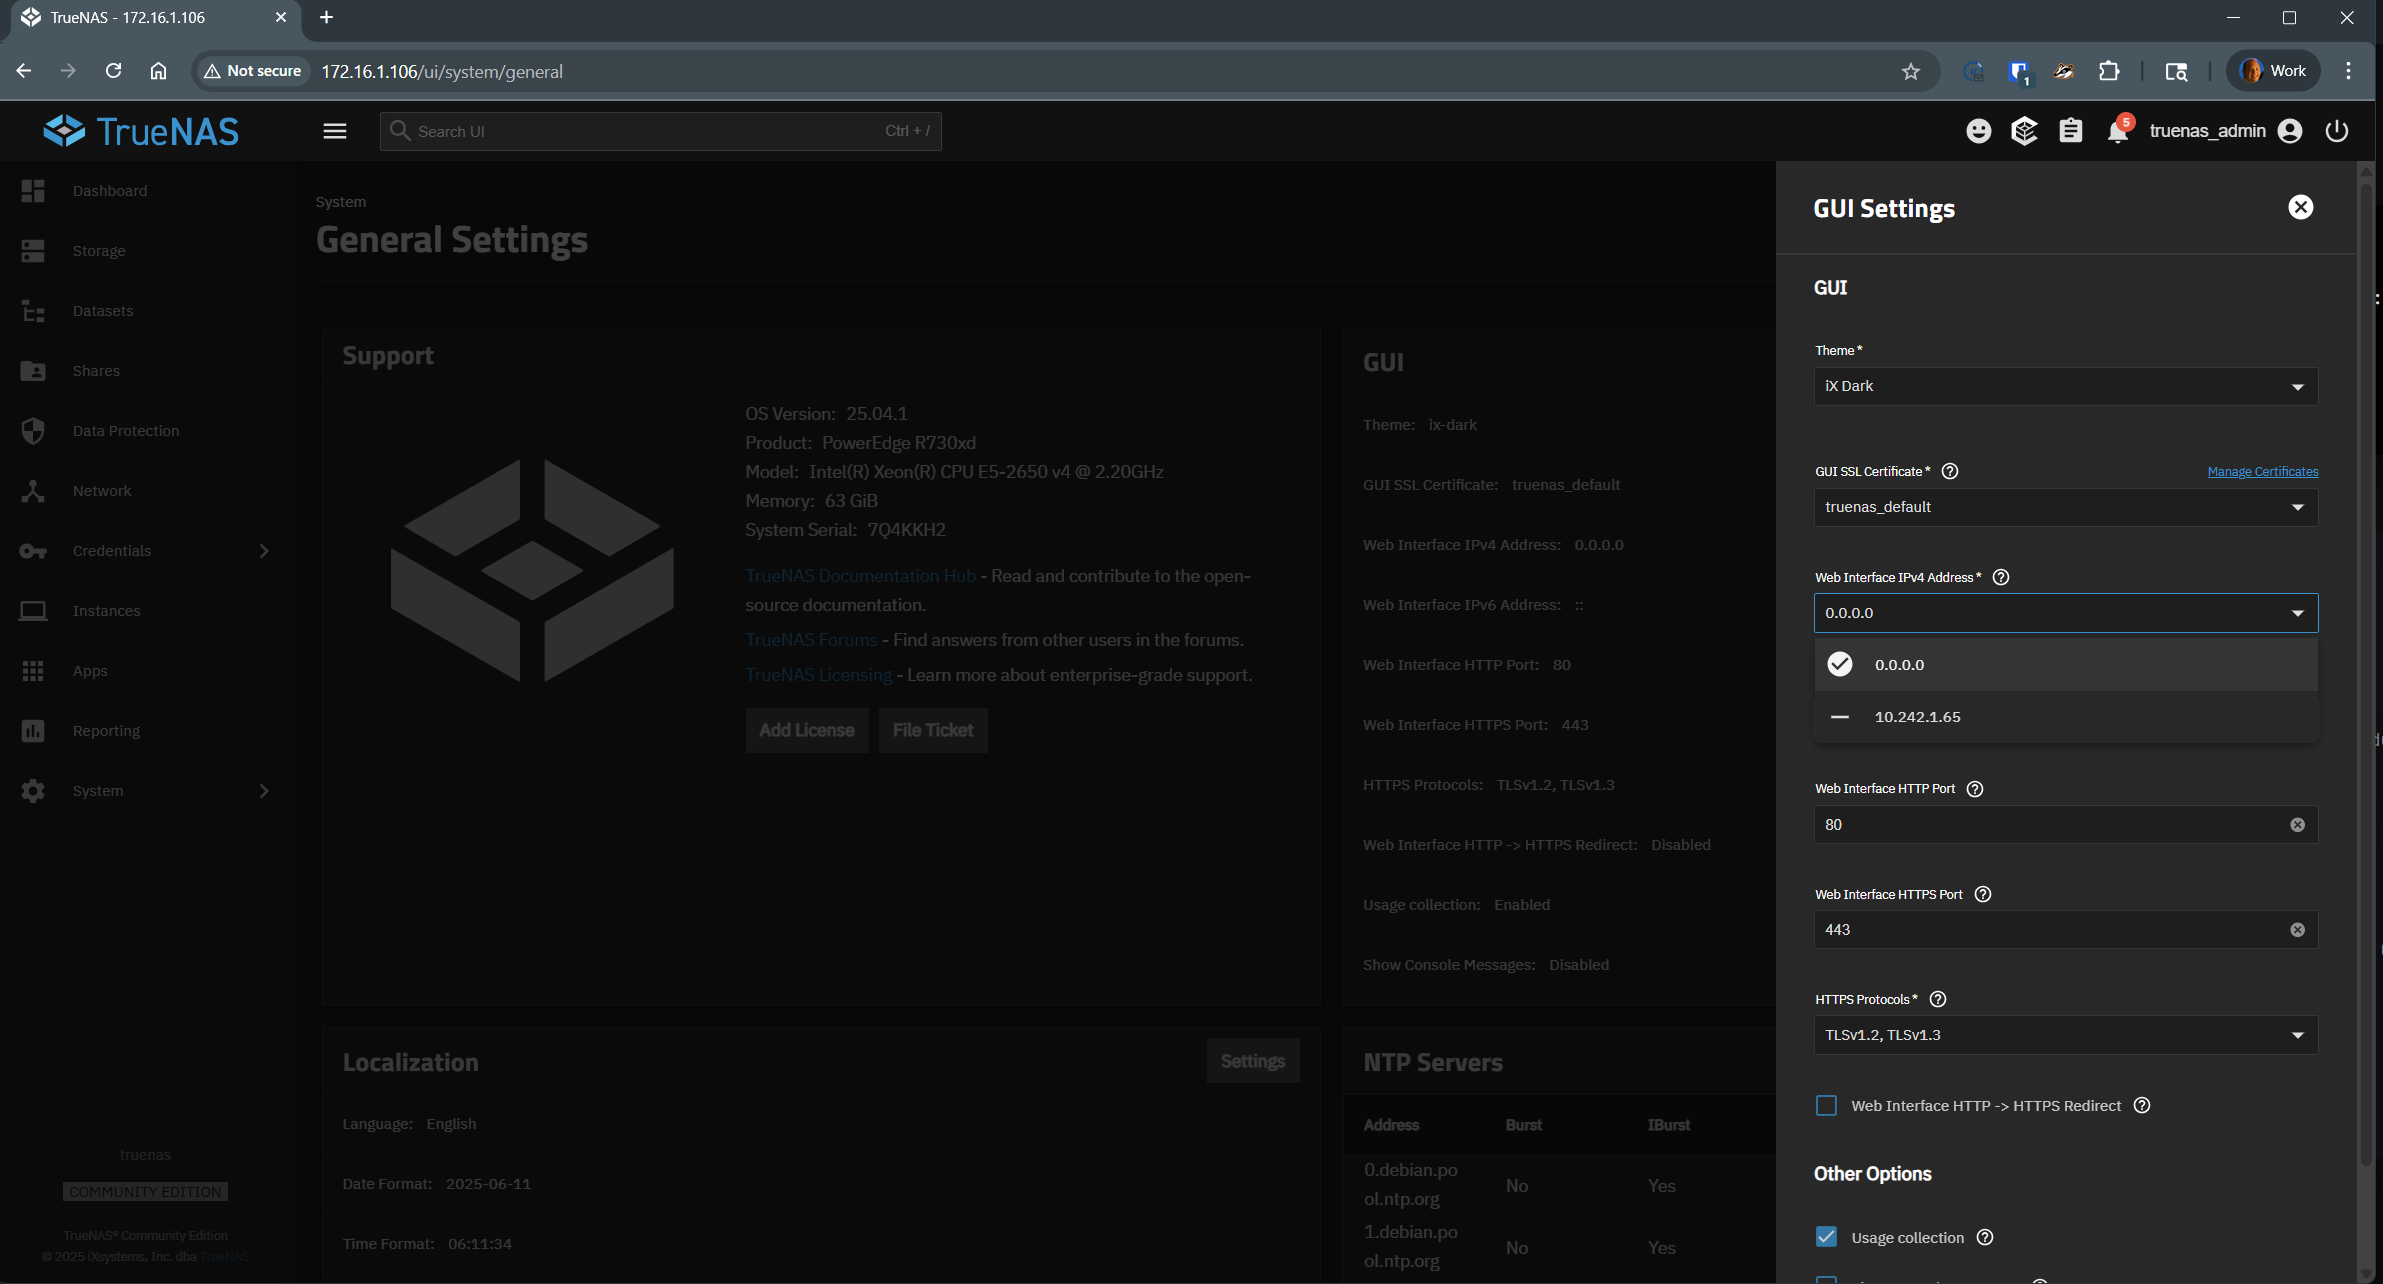Click the Reporting chart icon

pyautogui.click(x=33, y=731)
